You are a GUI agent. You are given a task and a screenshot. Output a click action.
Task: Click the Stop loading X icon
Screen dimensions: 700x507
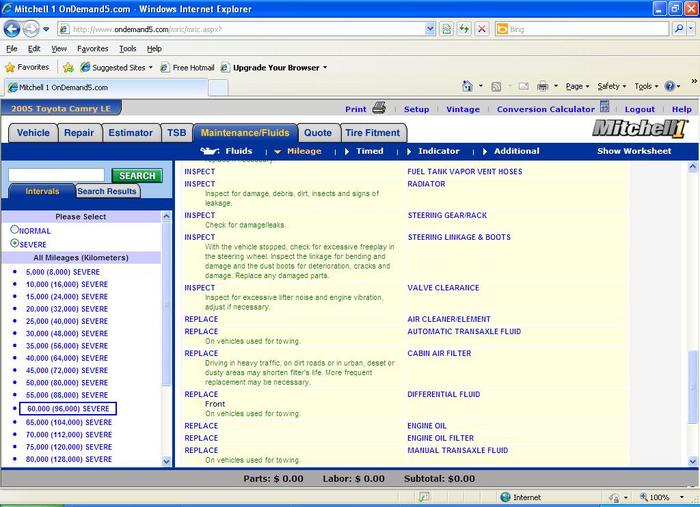(x=483, y=29)
